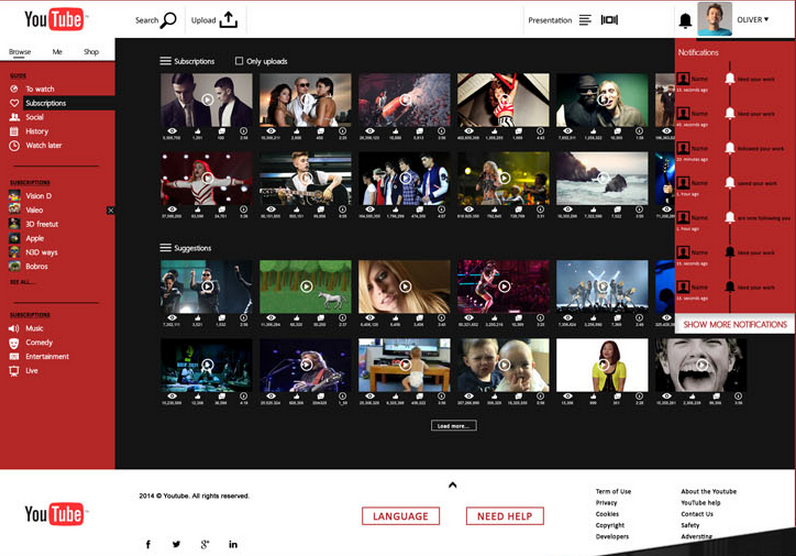Click the Load more button
796x556 pixels.
click(x=454, y=426)
